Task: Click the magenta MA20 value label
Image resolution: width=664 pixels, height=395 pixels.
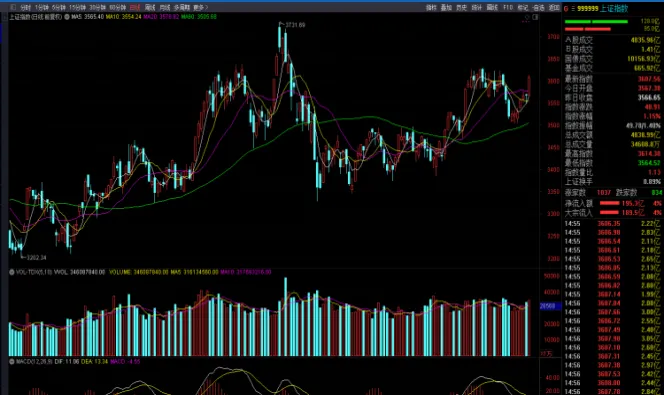Action: [x=161, y=17]
